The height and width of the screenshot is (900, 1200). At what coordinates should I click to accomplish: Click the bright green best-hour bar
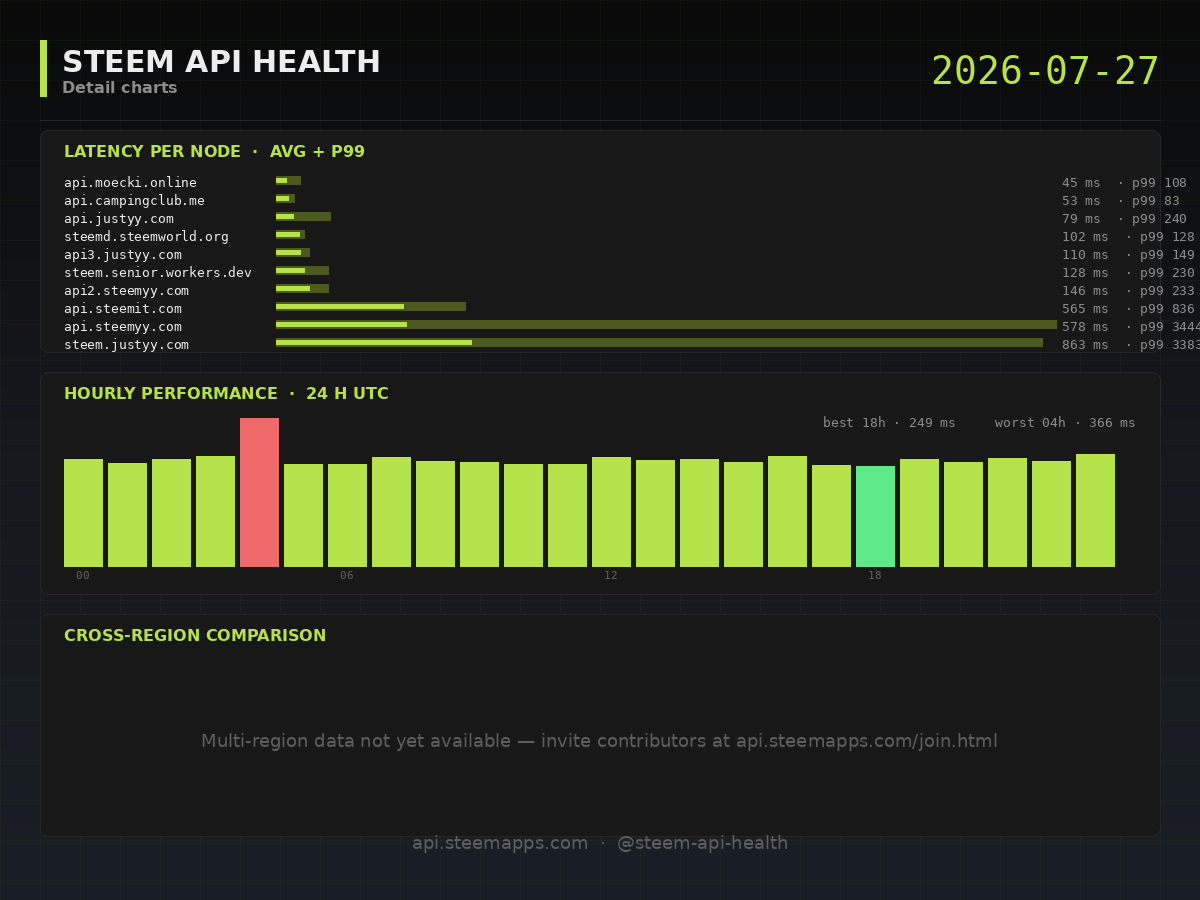coord(875,516)
